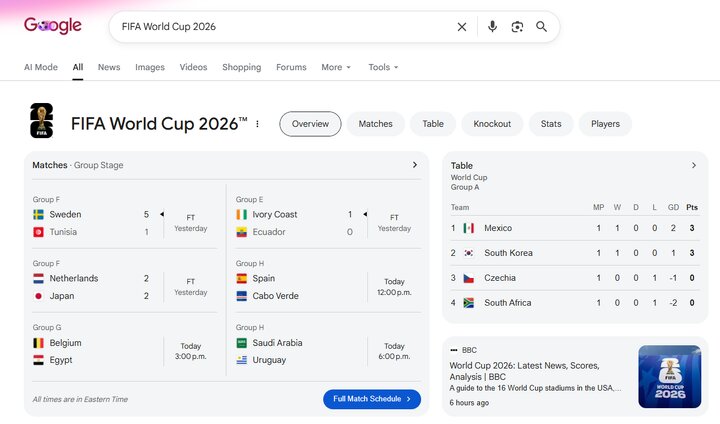The image size is (720, 424).
Task: Select the Players chip
Action: coord(605,124)
